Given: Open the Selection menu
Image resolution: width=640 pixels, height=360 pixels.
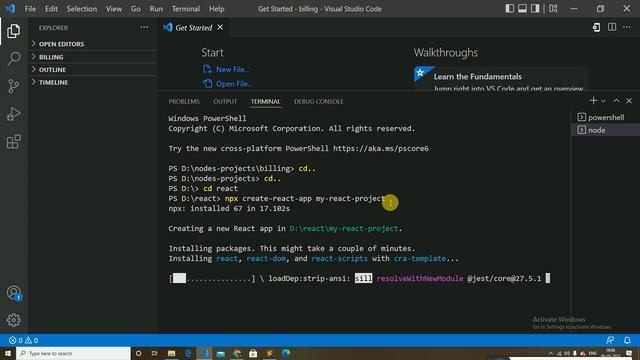Looking at the screenshot, I should (82, 9).
